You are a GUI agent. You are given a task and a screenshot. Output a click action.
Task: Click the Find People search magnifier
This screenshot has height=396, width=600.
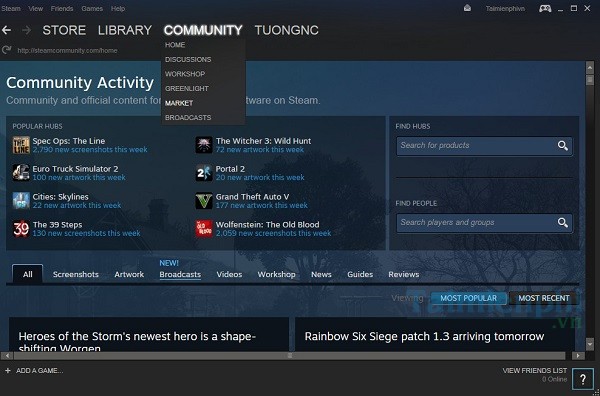click(562, 223)
